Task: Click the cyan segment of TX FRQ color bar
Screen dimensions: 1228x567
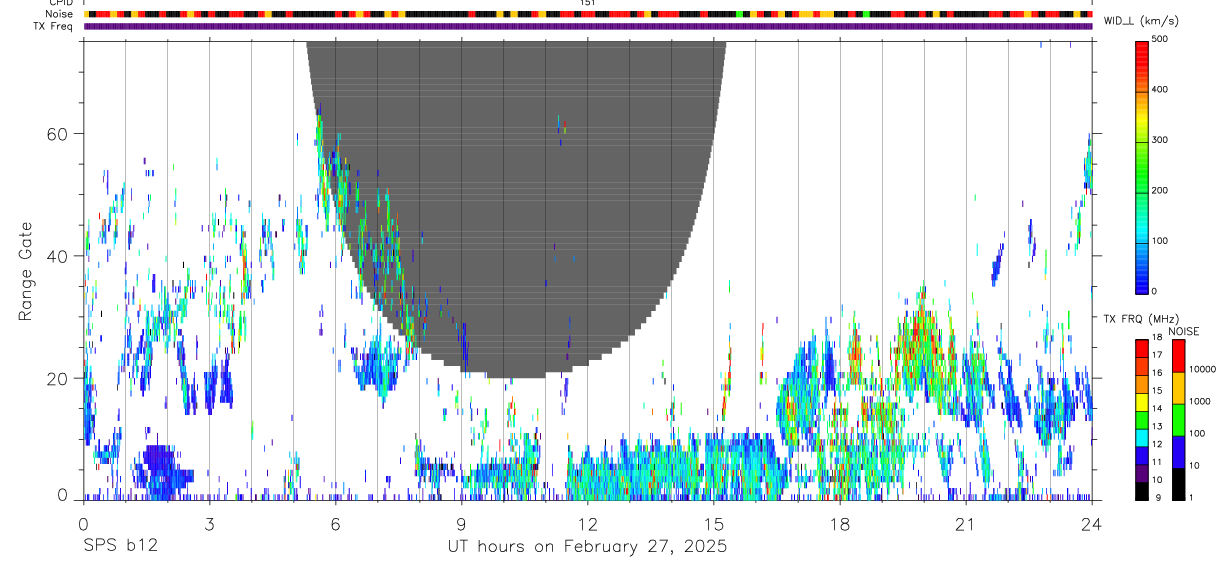Action: tap(1142, 438)
